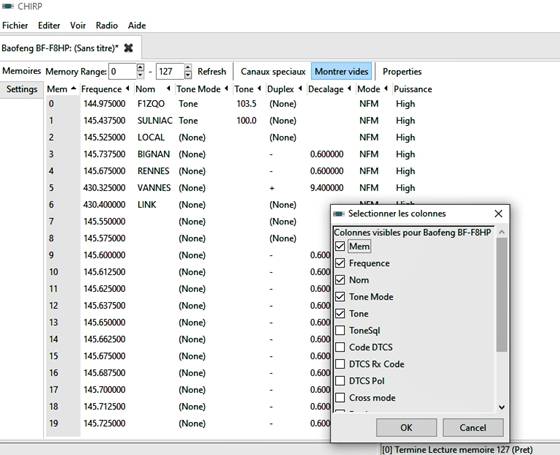Enable the Code DTCS column checkbox
The image size is (560, 455).
click(x=340, y=347)
